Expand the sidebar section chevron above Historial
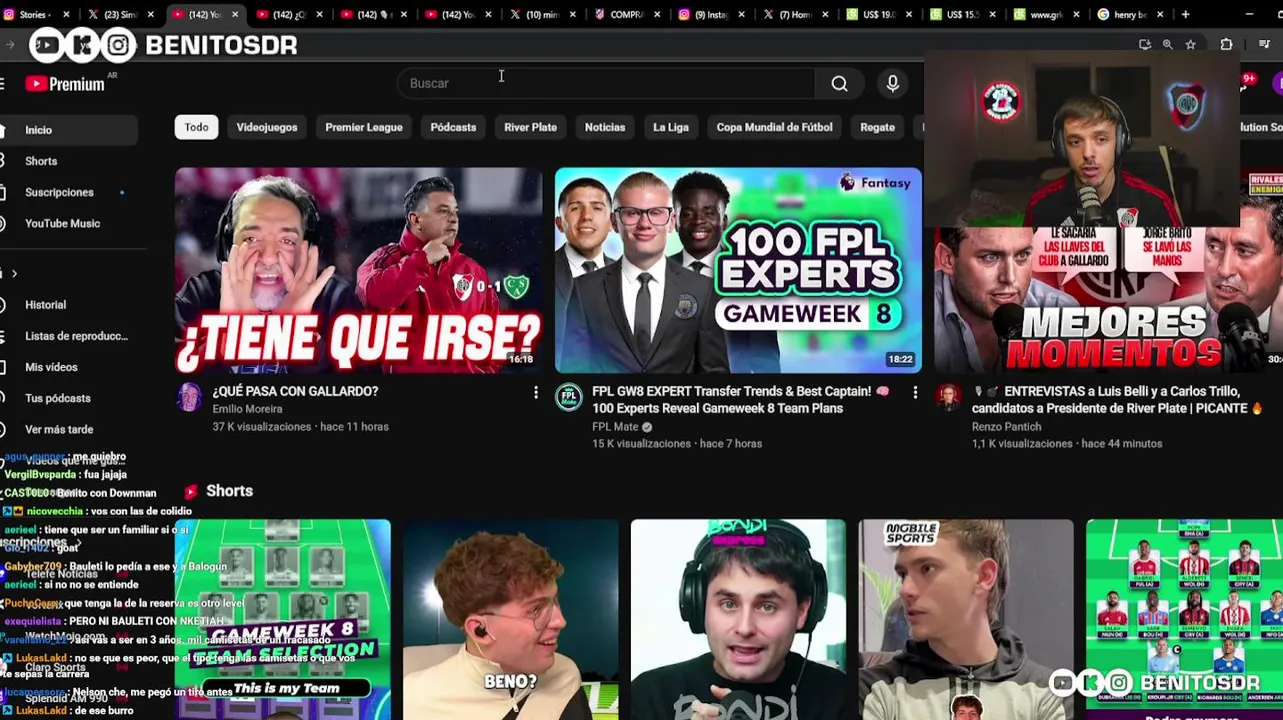This screenshot has width=1283, height=720. point(14,273)
